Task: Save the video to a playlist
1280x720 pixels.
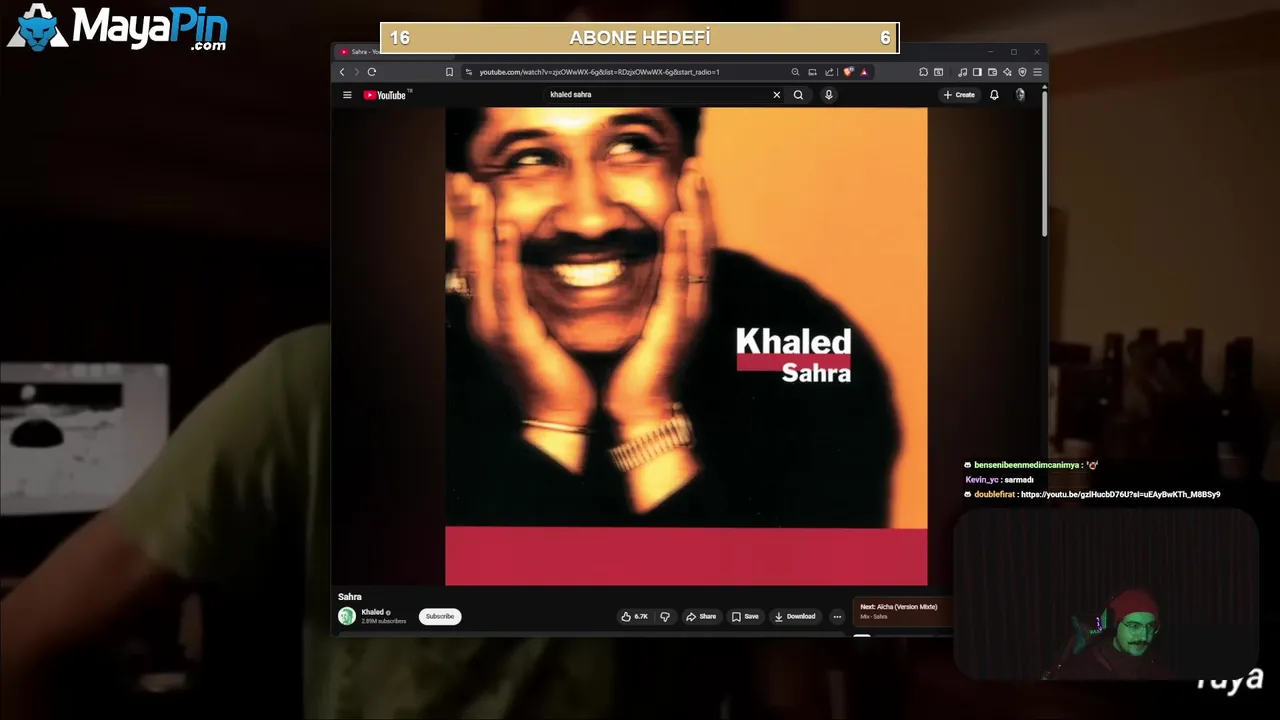Action: pos(745,616)
